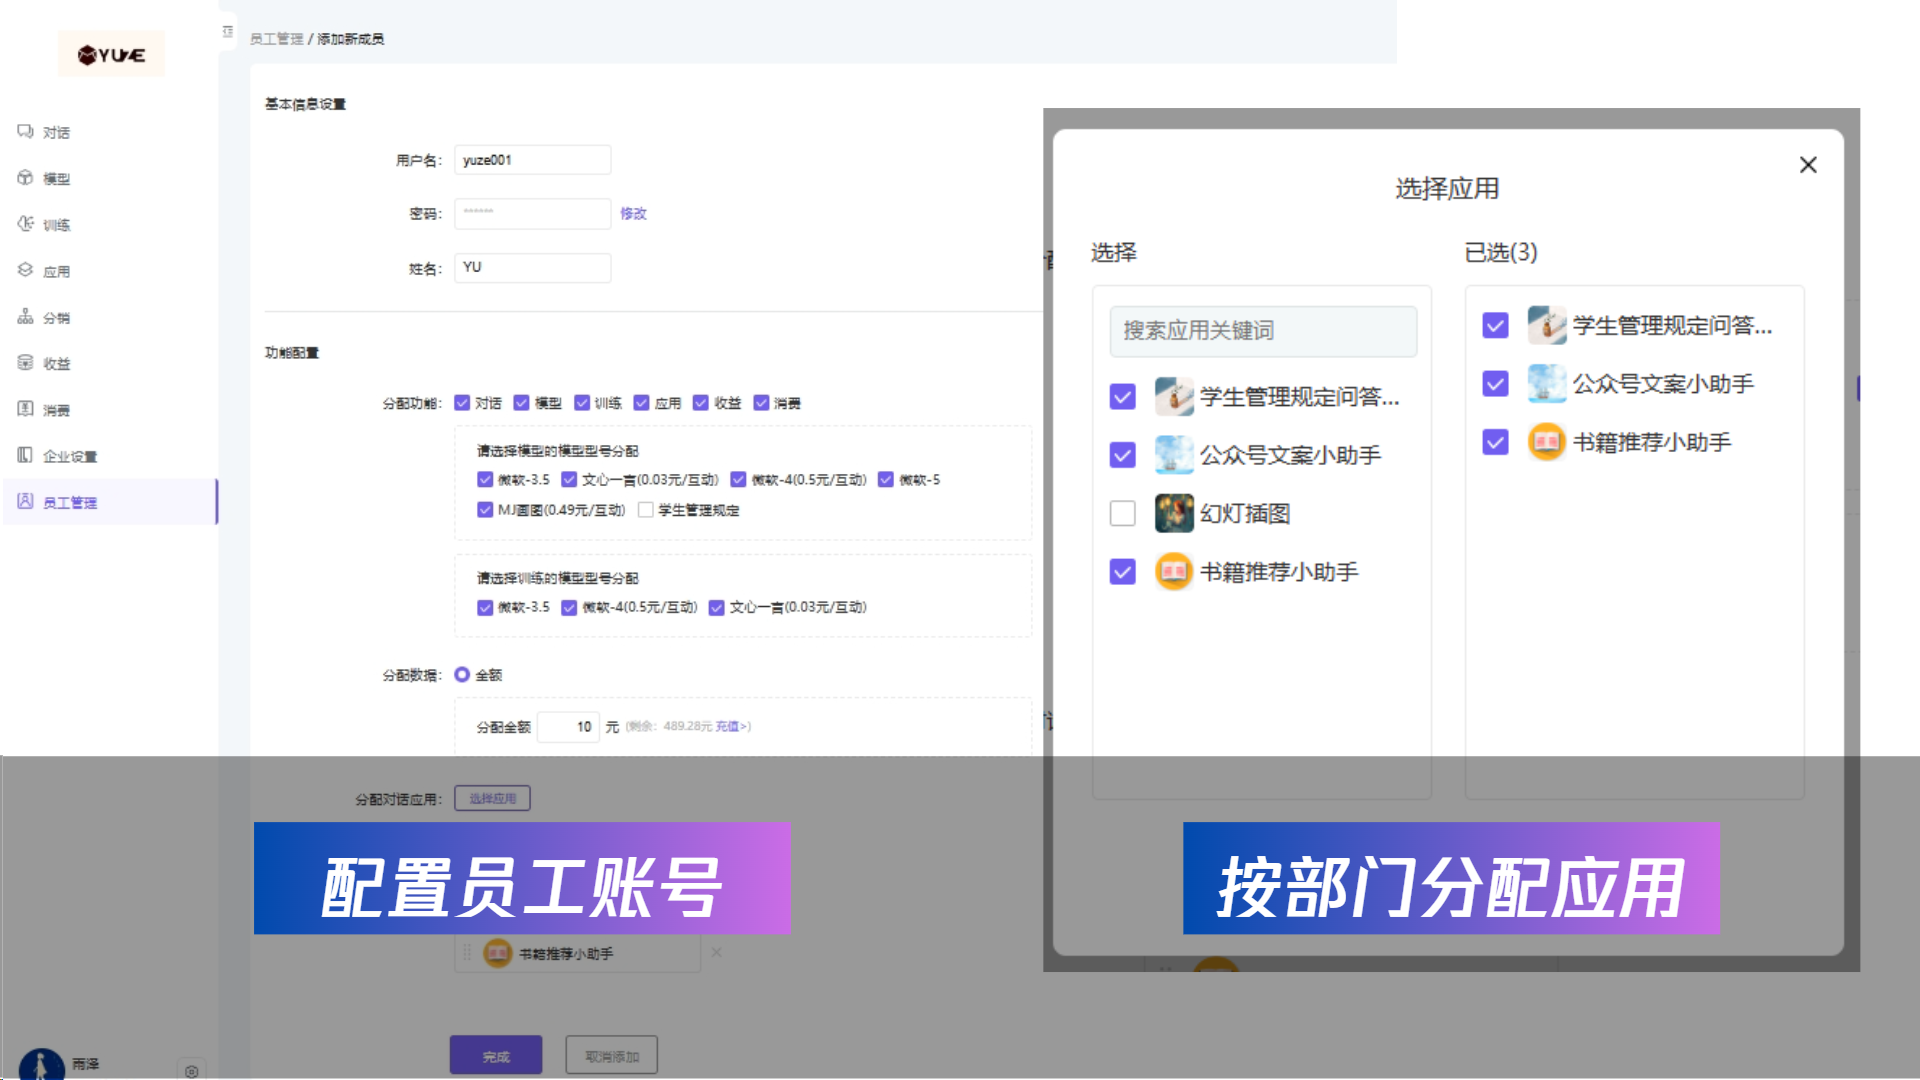The width and height of the screenshot is (1920, 1080).
Task: Toggle the MJ画图(0.49元/互动) checkbox
Action: click(485, 509)
